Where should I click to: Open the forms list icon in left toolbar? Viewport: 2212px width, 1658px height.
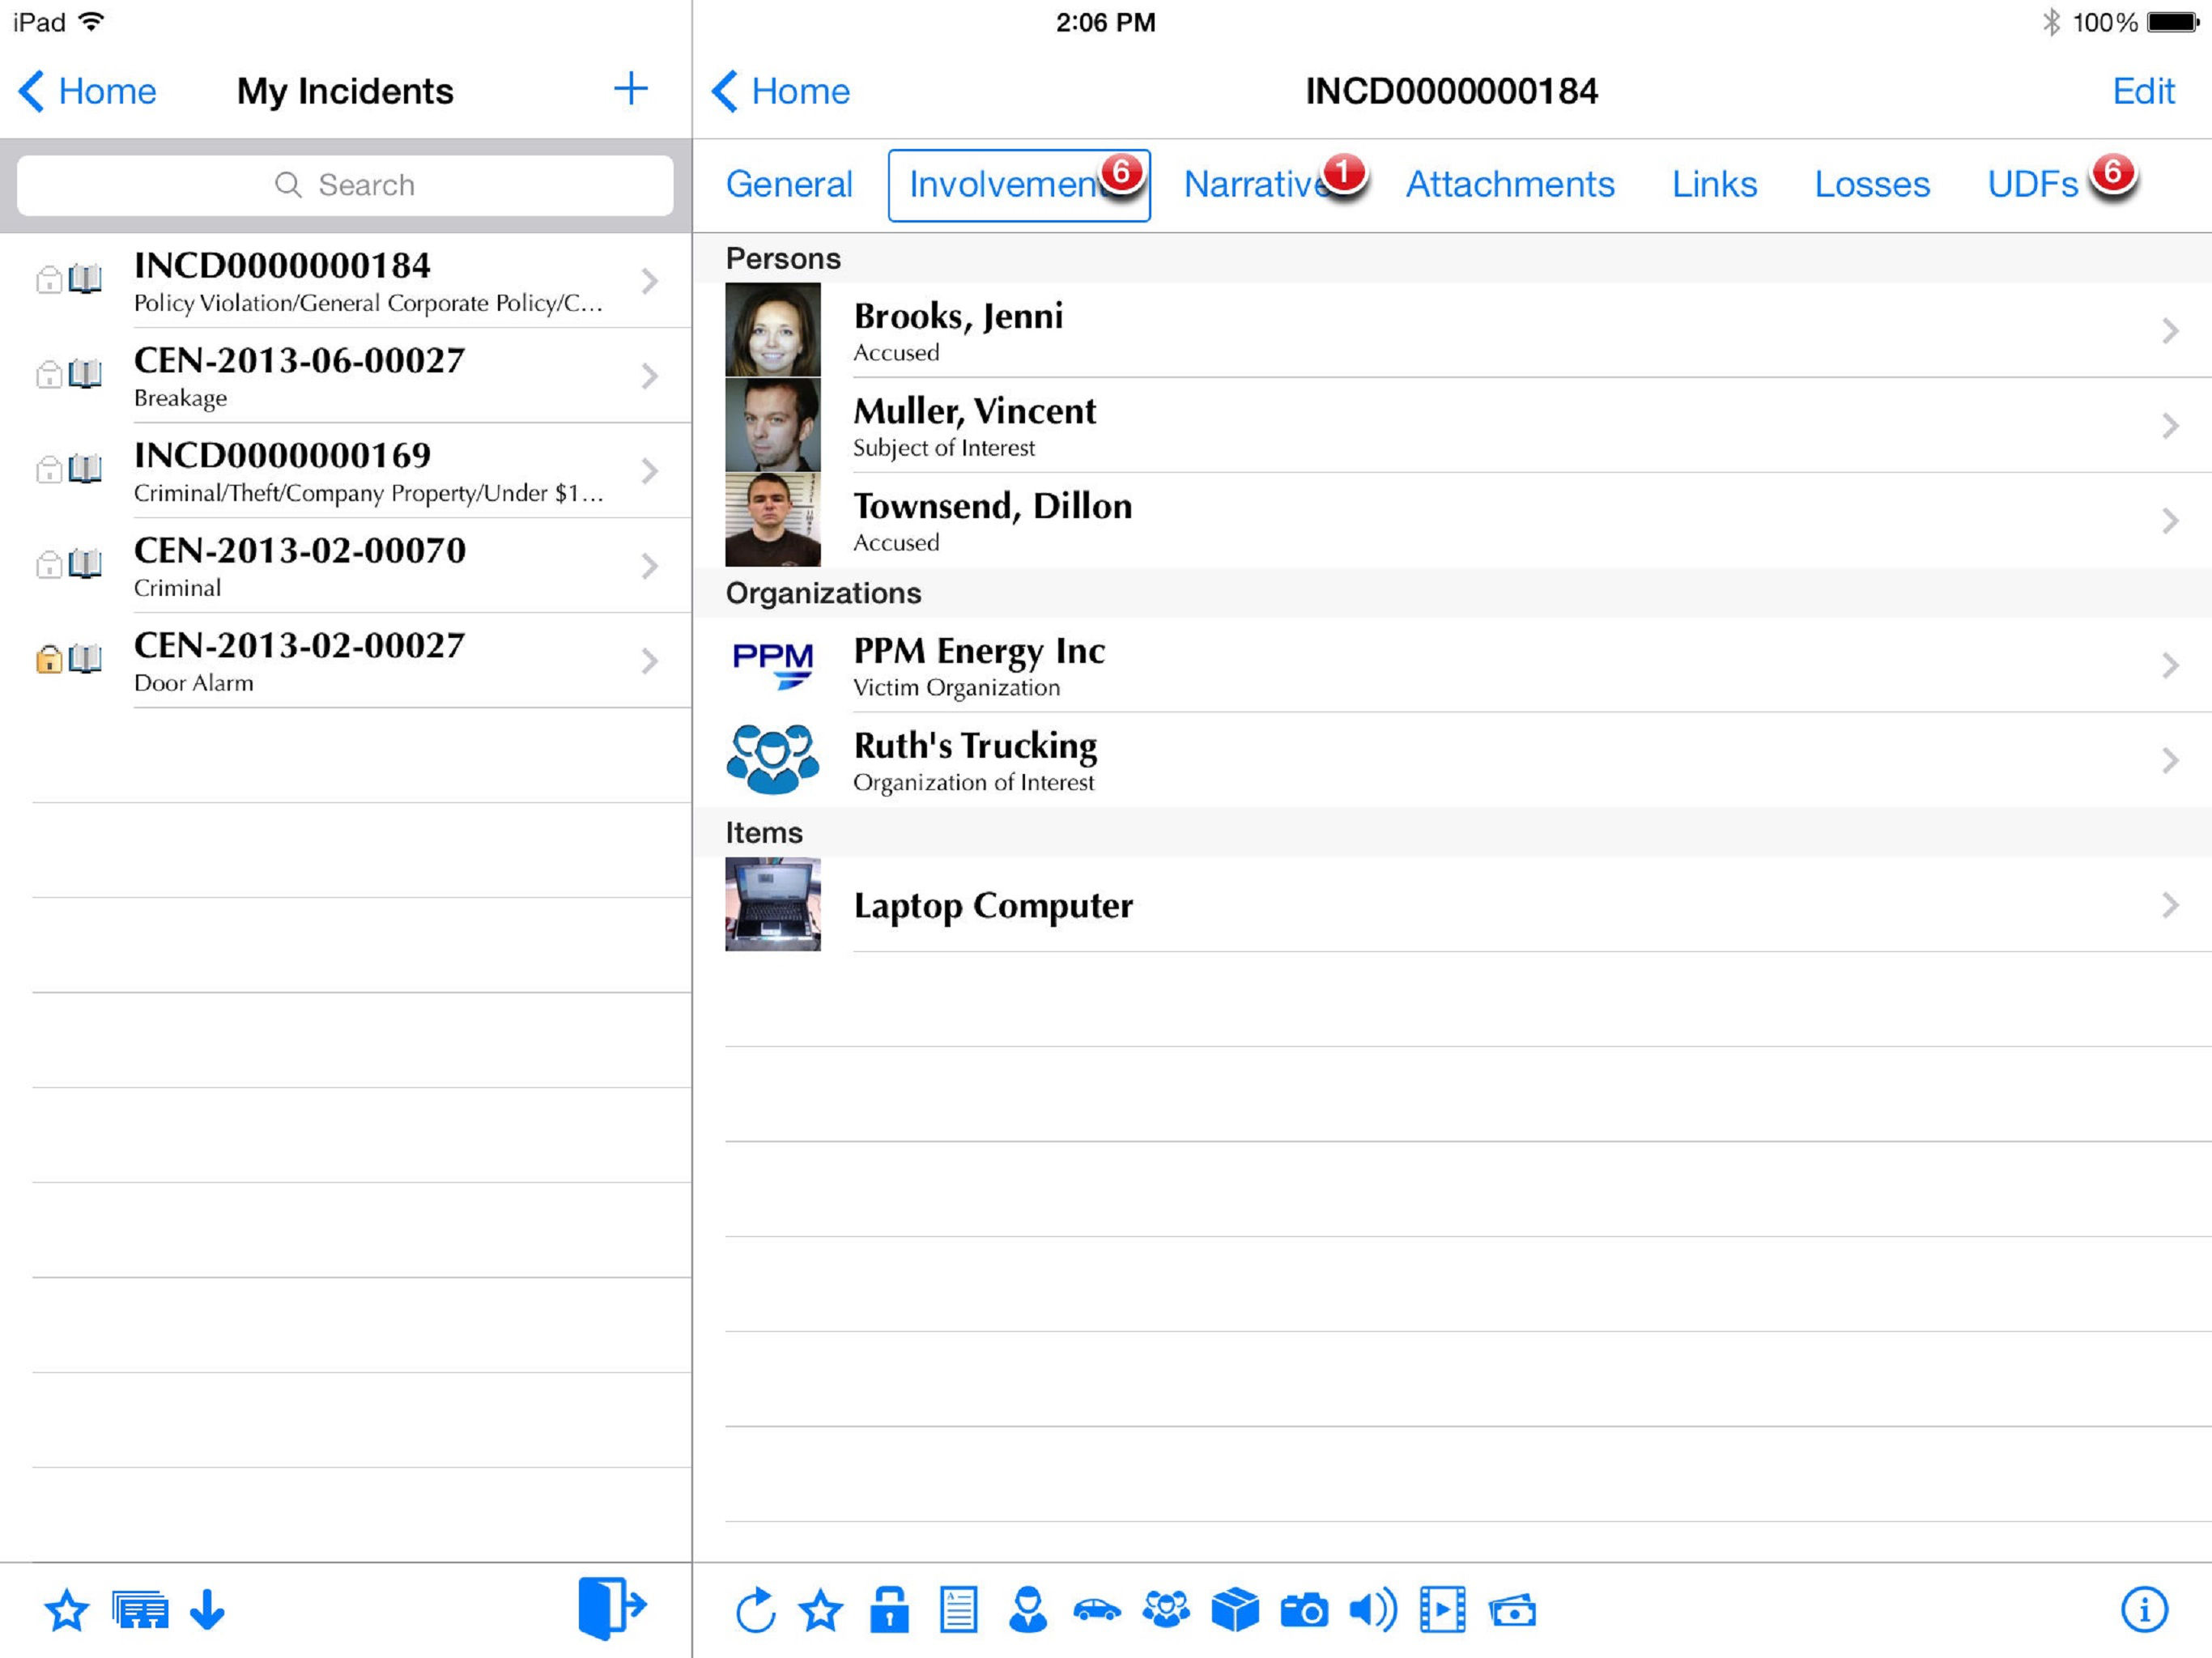coord(140,1611)
